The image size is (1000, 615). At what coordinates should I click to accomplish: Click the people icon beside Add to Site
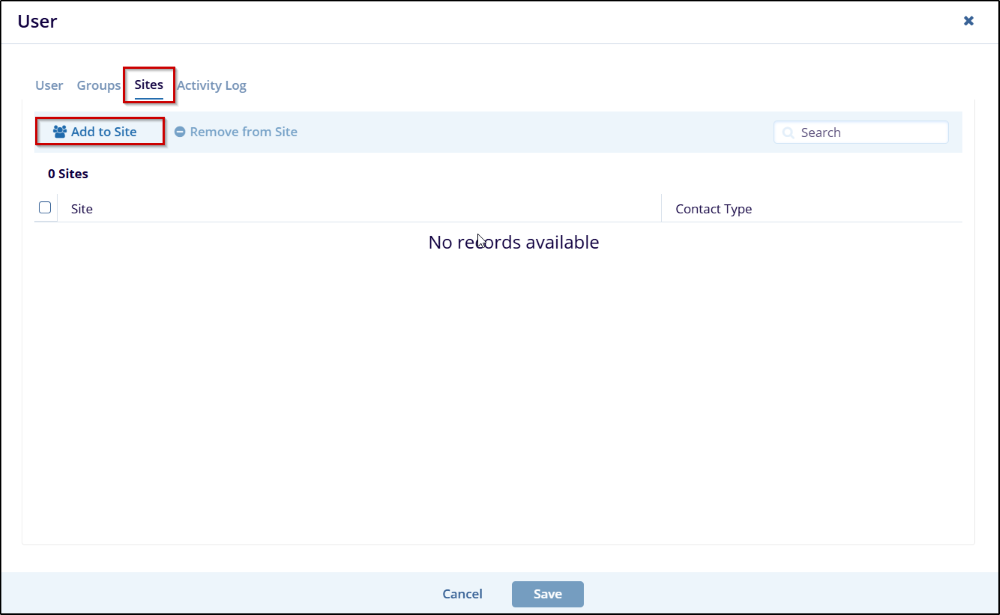point(59,132)
